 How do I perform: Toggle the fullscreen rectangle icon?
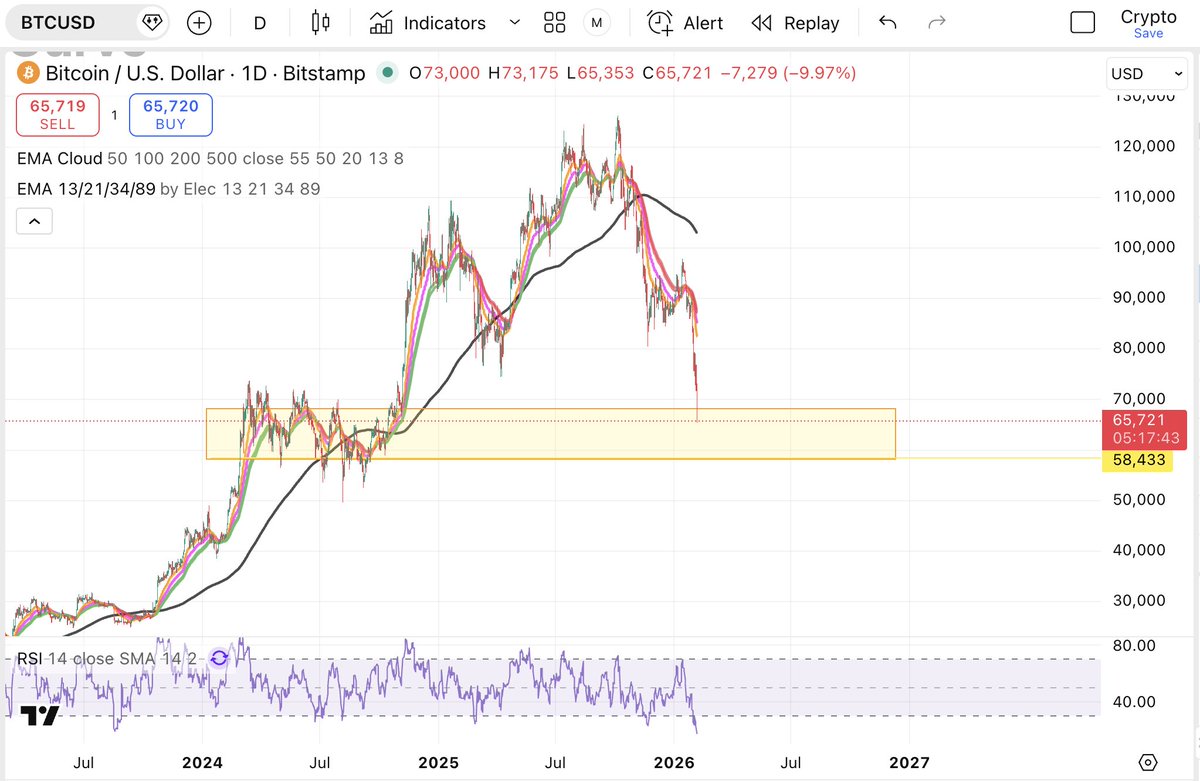1082,22
